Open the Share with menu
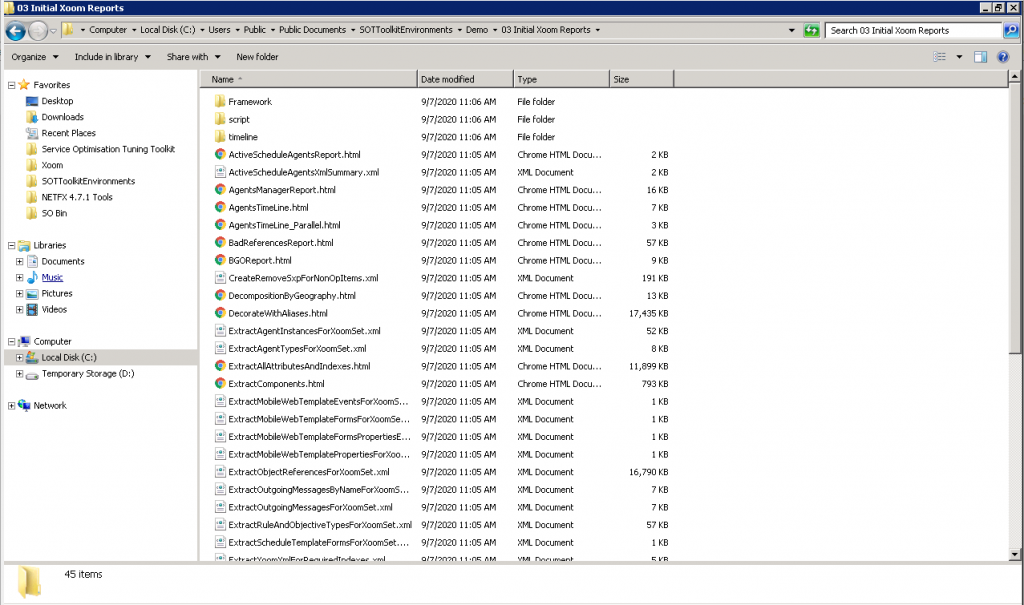 (193, 57)
